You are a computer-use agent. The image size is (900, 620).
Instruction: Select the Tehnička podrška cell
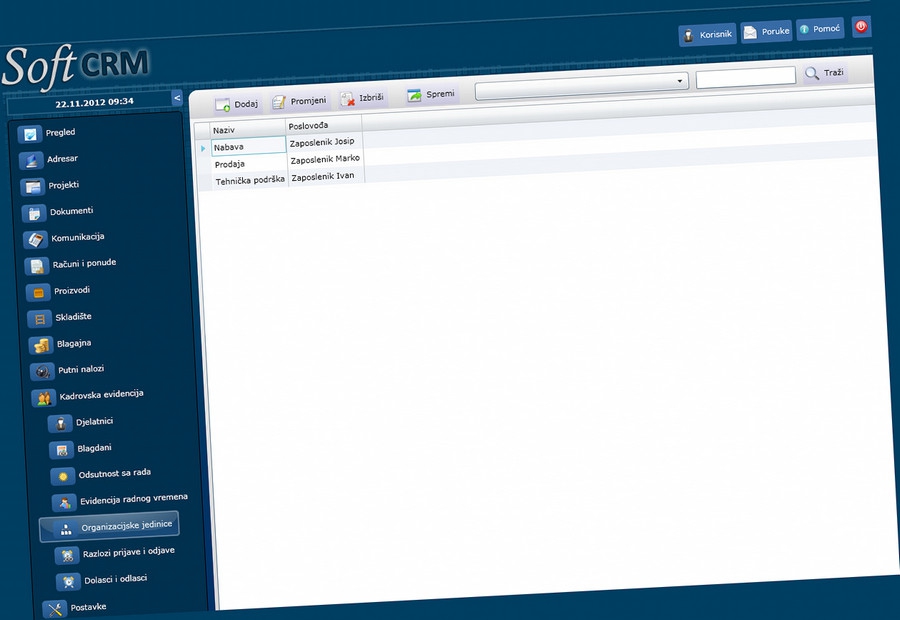click(250, 180)
